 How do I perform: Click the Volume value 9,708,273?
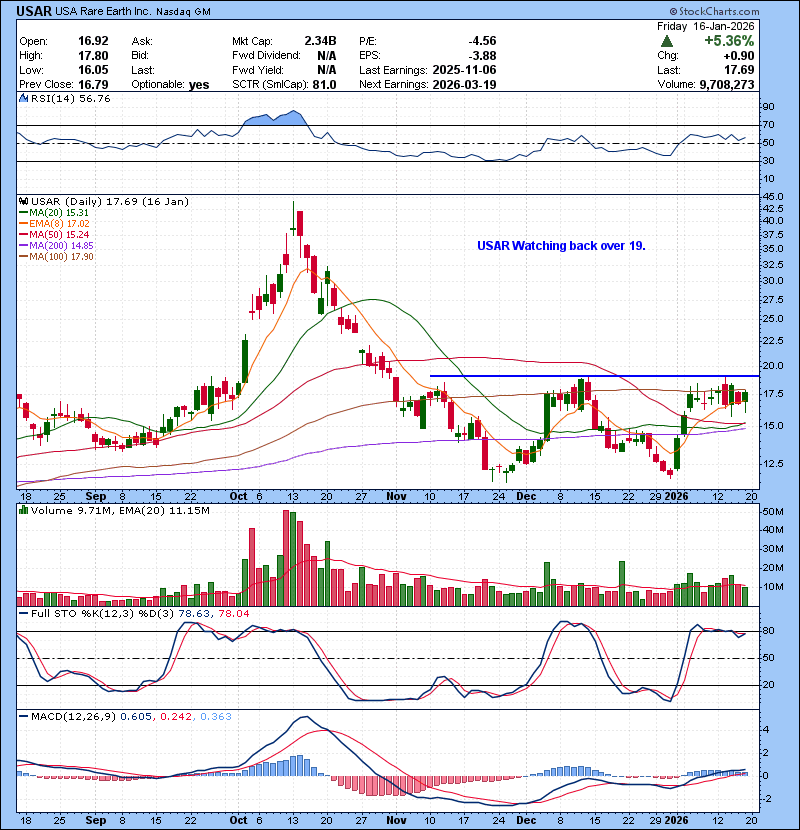(727, 85)
